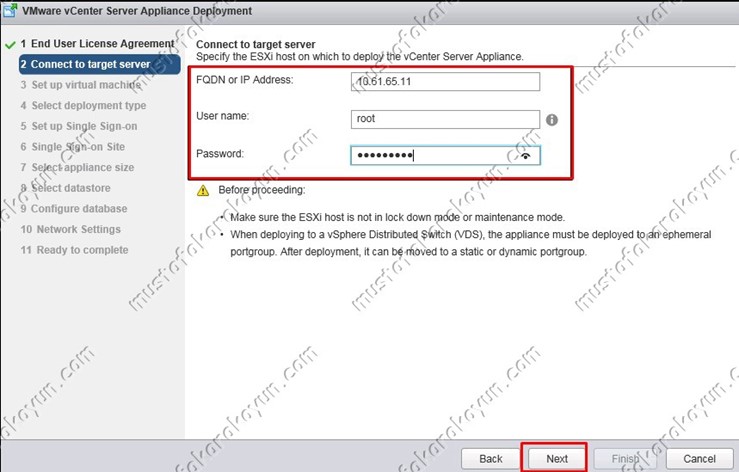Click the VMware installer title bar icon

pyautogui.click(x=9, y=10)
